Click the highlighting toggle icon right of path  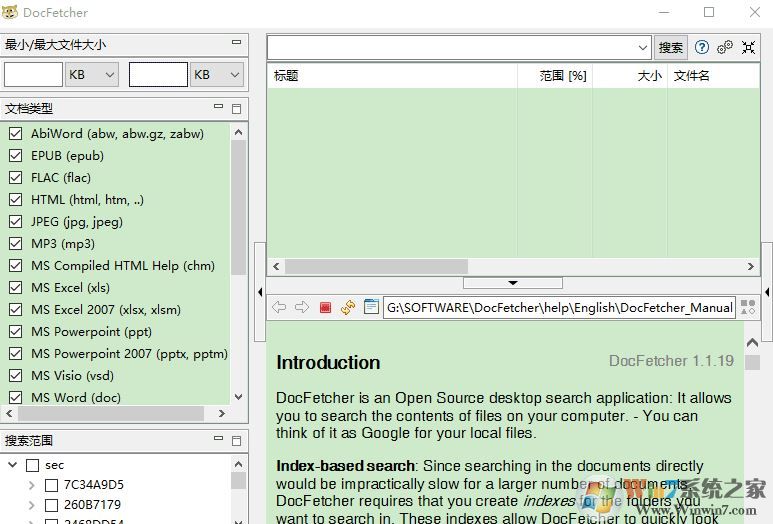point(748,307)
